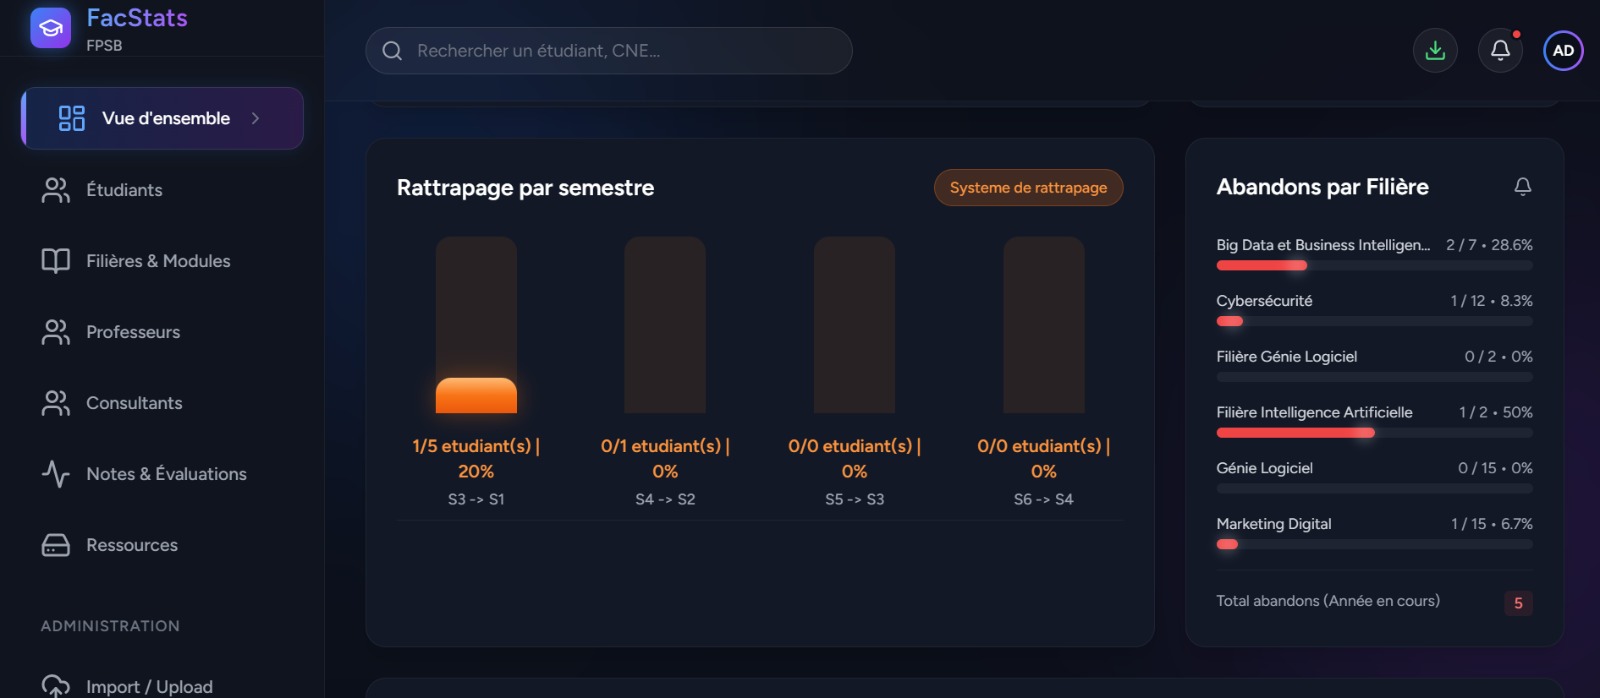
Task: Click the Total abandons count badge 5
Action: [1518, 603]
